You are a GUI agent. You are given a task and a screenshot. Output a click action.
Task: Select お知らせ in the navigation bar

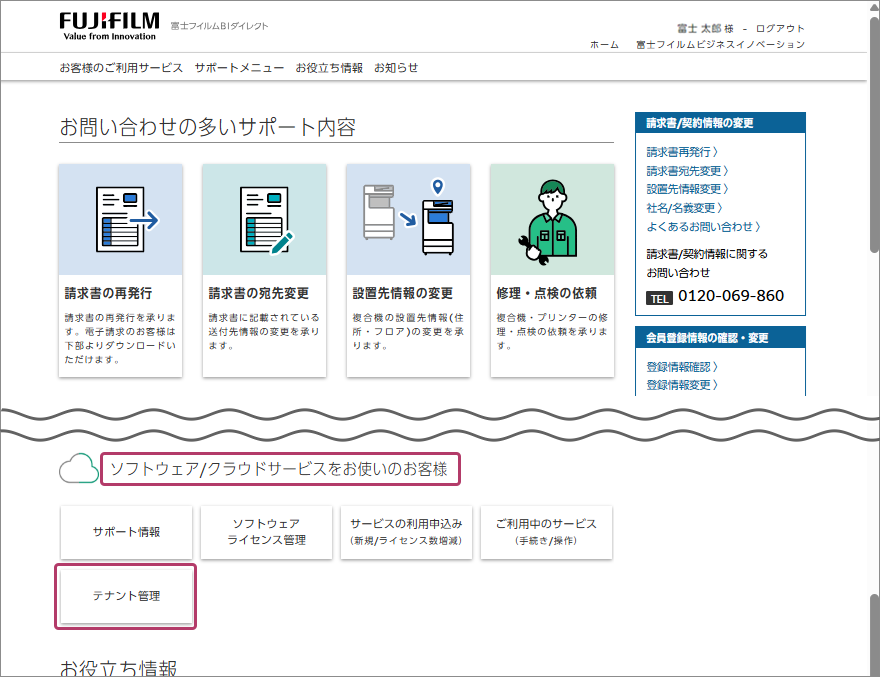[x=396, y=68]
